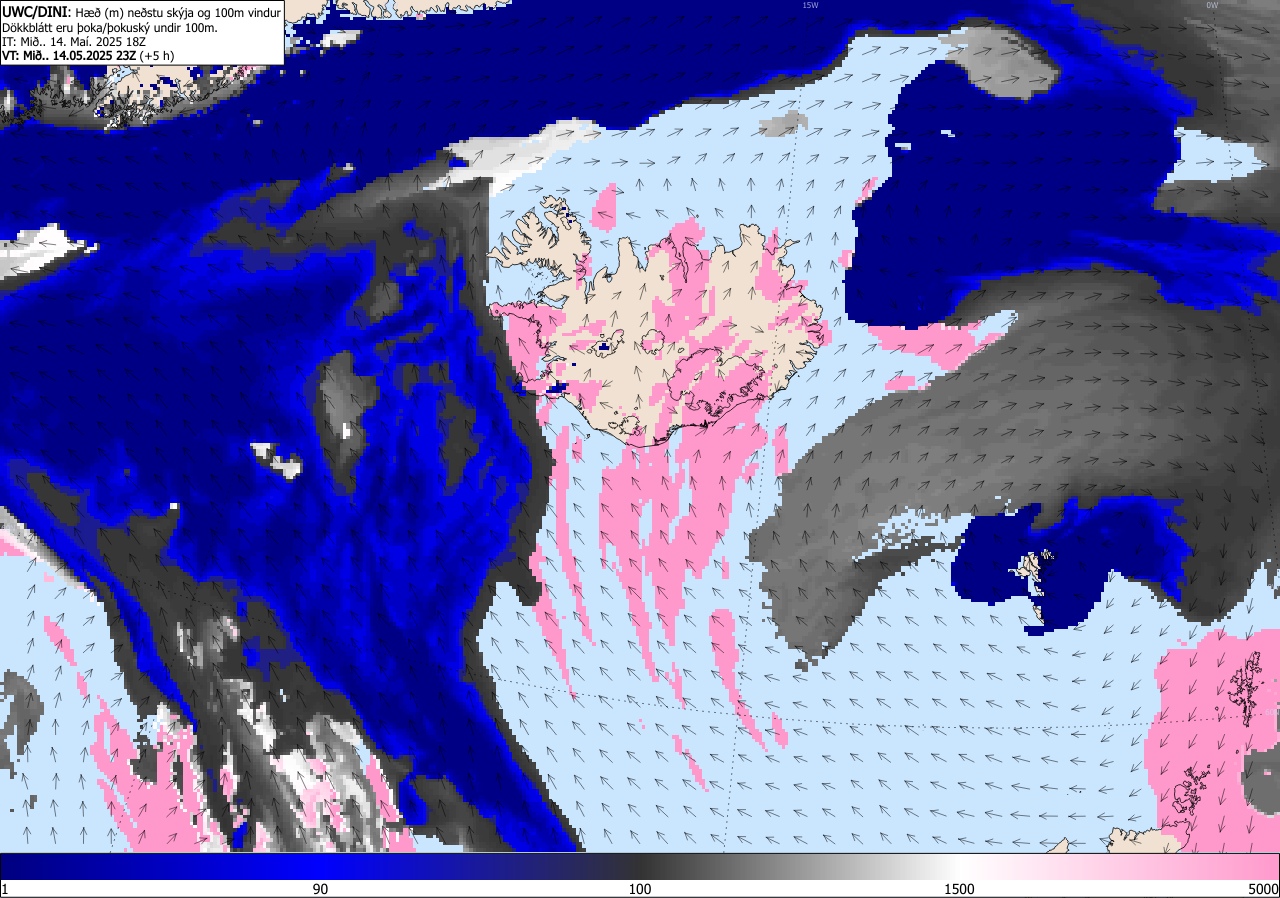Click the '15W' longitude label
This screenshot has height=898, width=1280.
pos(810,5)
